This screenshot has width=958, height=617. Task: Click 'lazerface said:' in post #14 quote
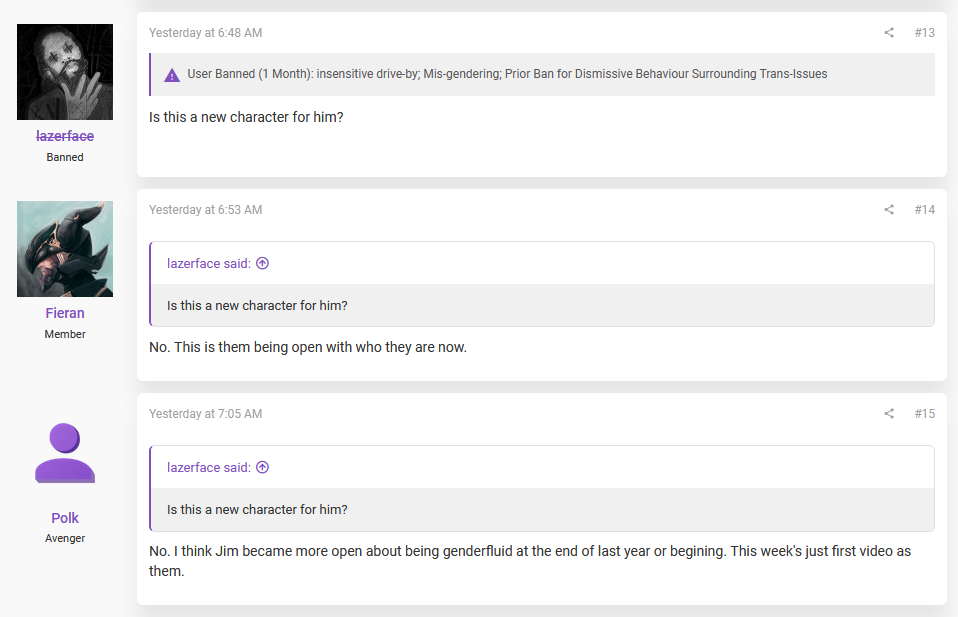point(209,263)
